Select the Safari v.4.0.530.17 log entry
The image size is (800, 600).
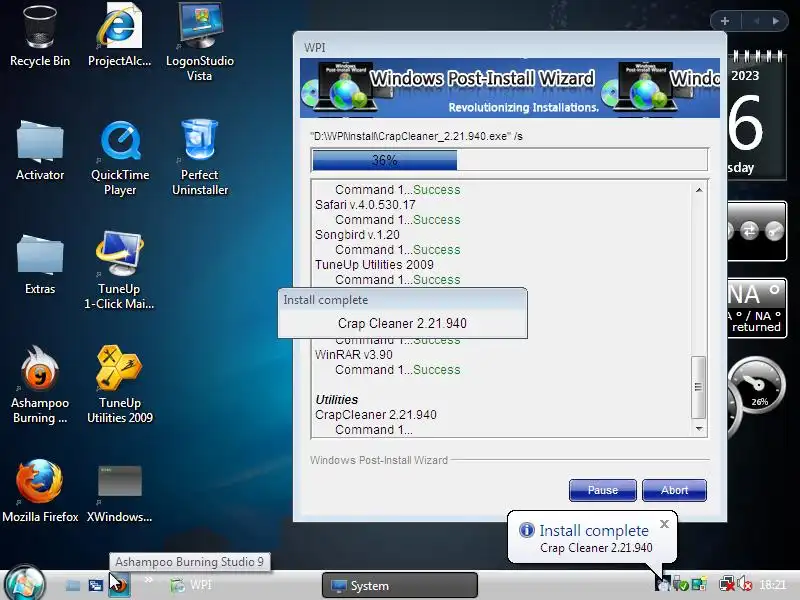tap(365, 205)
